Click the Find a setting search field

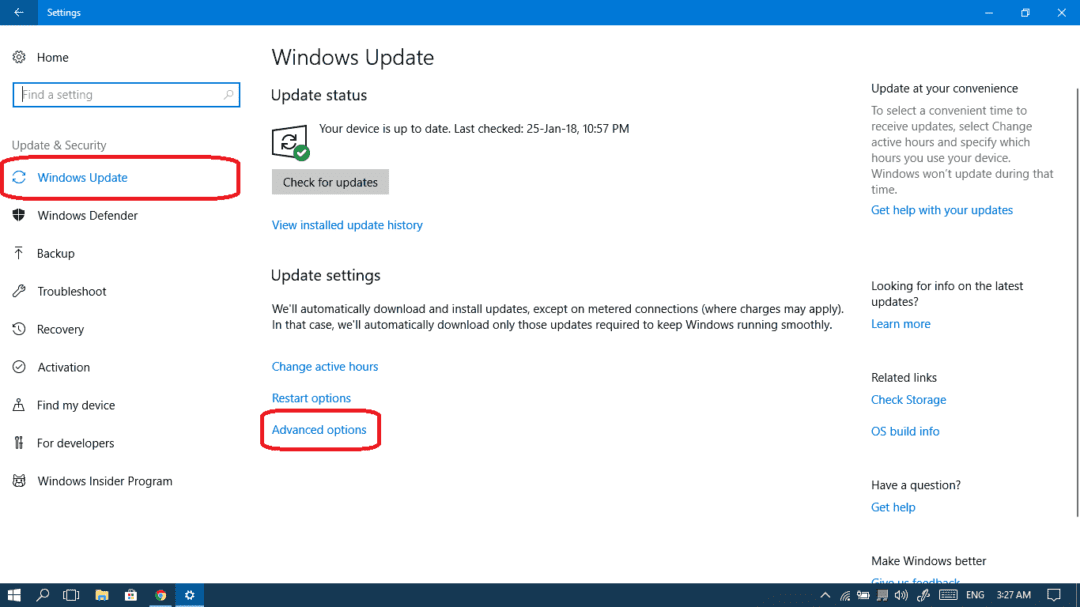[126, 94]
